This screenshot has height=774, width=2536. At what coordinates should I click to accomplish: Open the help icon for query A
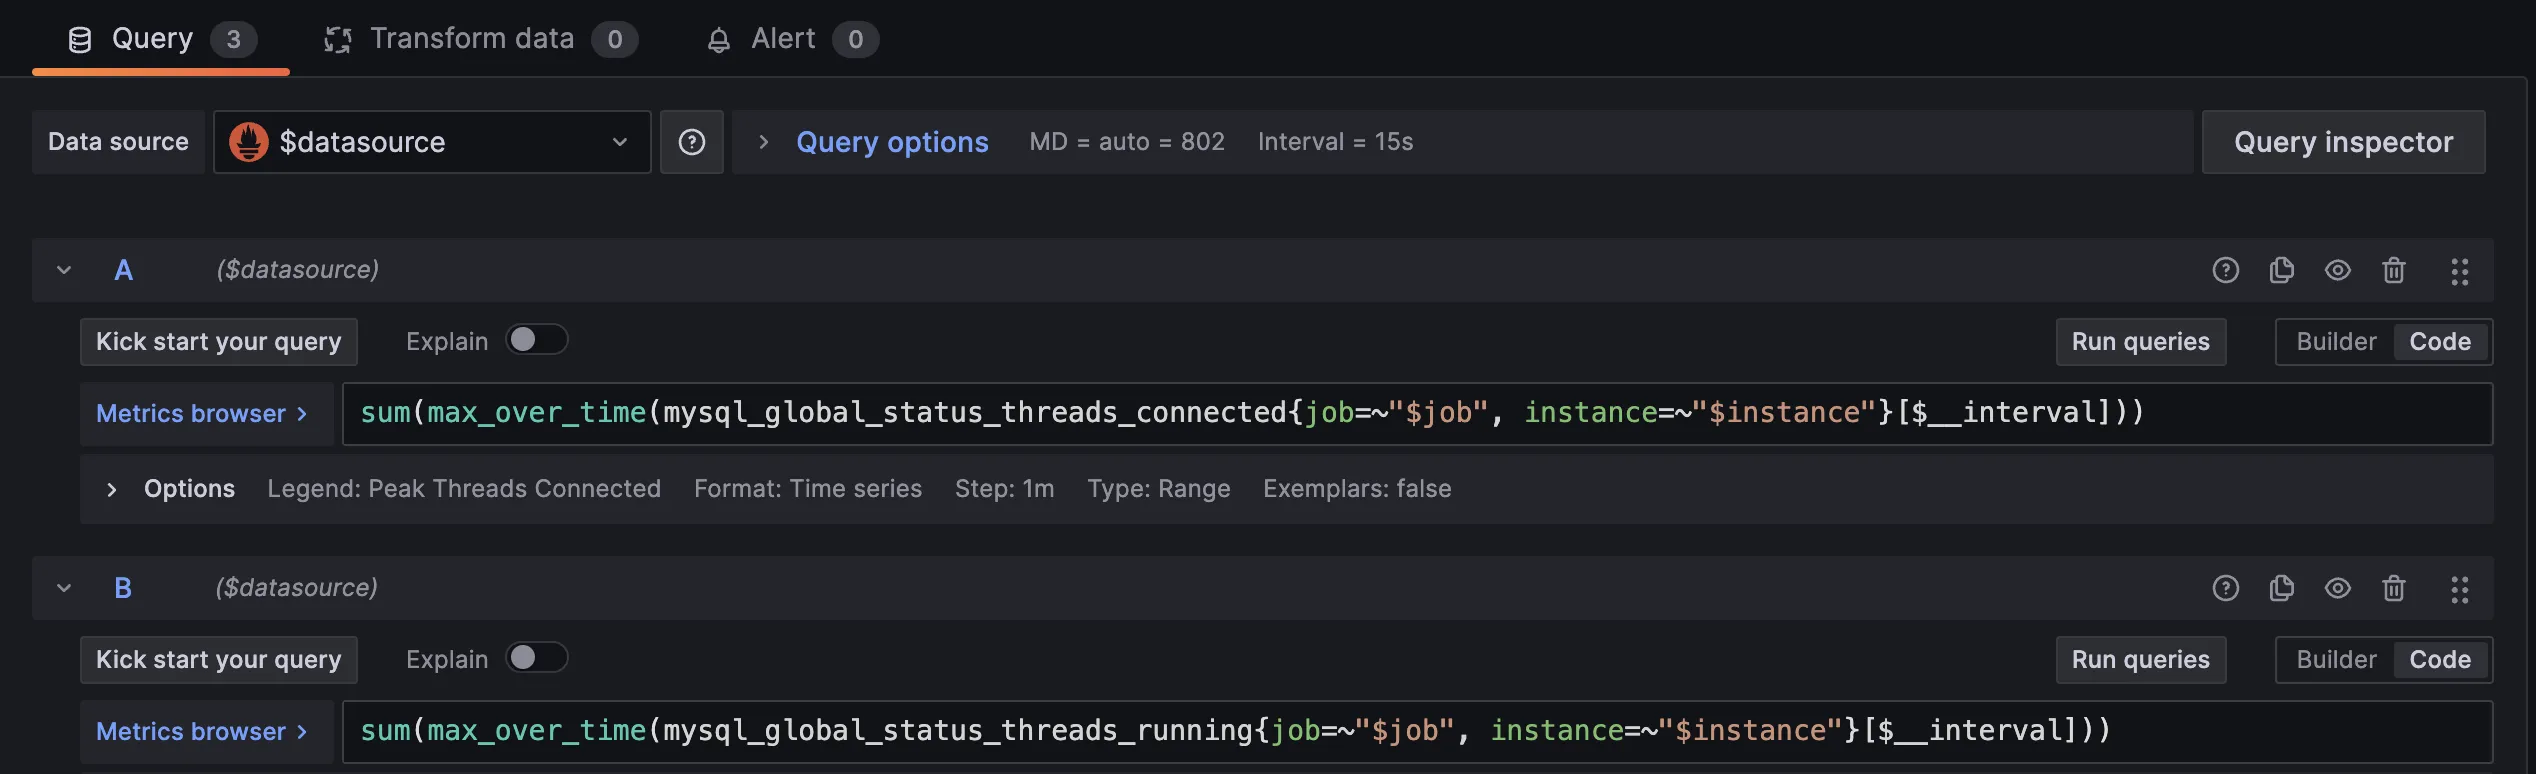pos(2225,270)
